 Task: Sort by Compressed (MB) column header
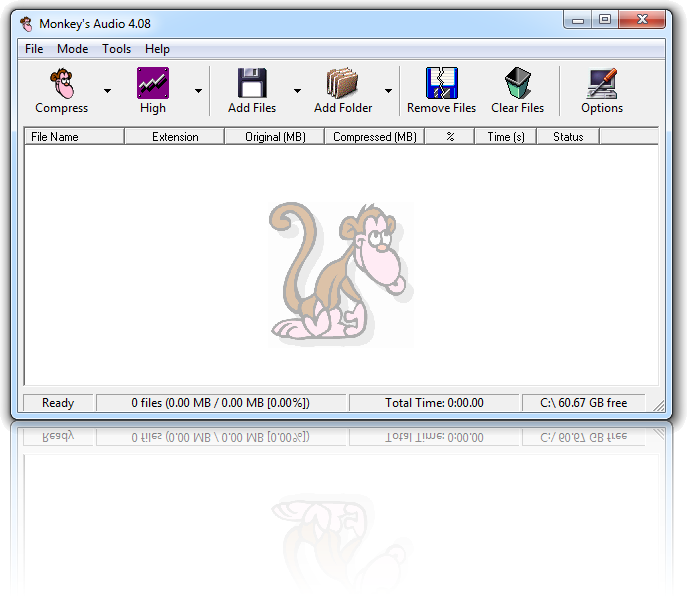tap(374, 137)
